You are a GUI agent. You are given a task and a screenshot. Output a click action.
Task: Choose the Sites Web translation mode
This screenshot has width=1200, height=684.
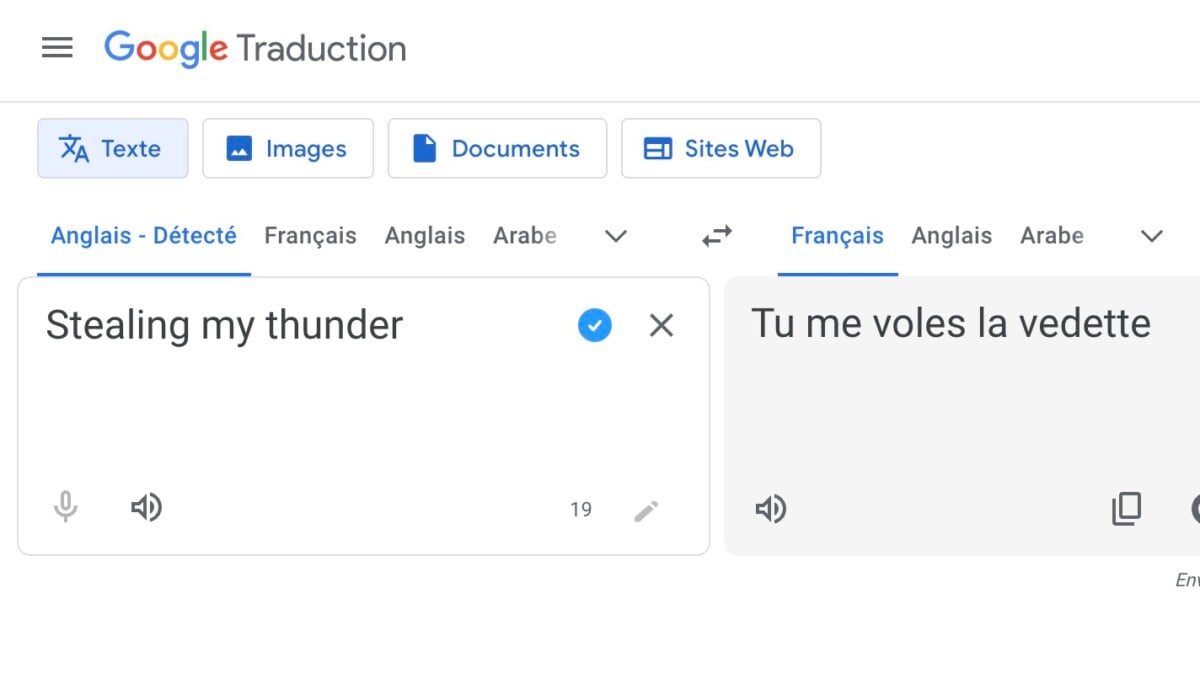click(721, 149)
